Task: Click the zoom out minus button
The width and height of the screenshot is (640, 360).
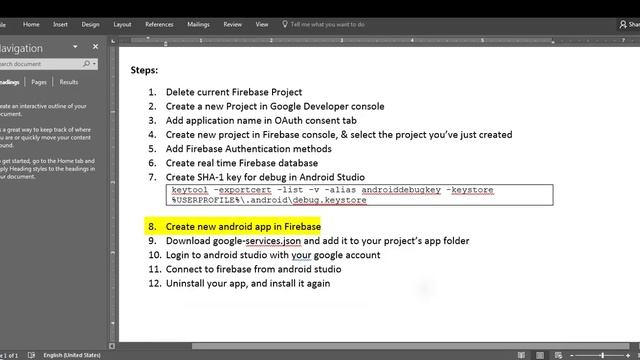Action: click(572, 356)
